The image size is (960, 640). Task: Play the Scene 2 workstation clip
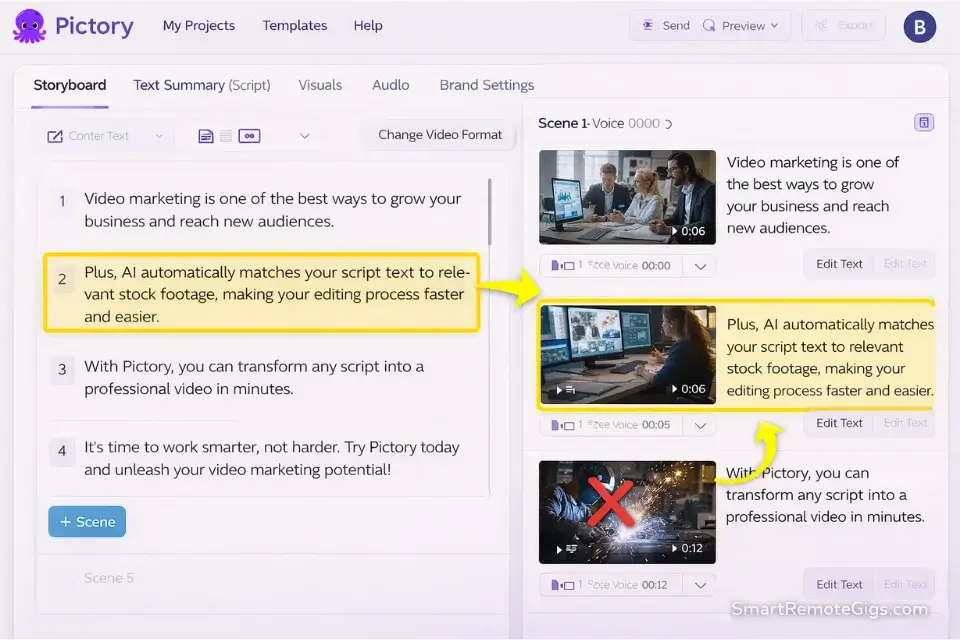click(627, 355)
